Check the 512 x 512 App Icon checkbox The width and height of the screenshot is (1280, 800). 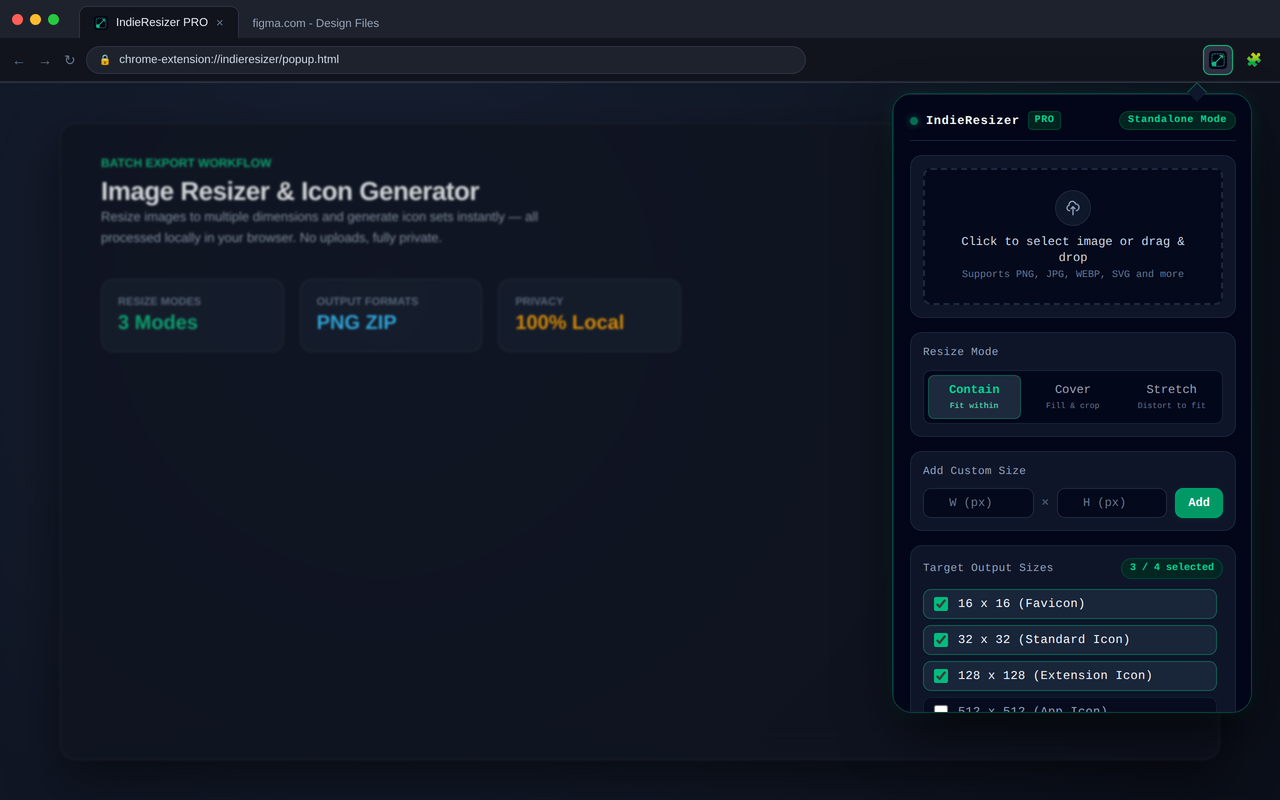[941, 709]
